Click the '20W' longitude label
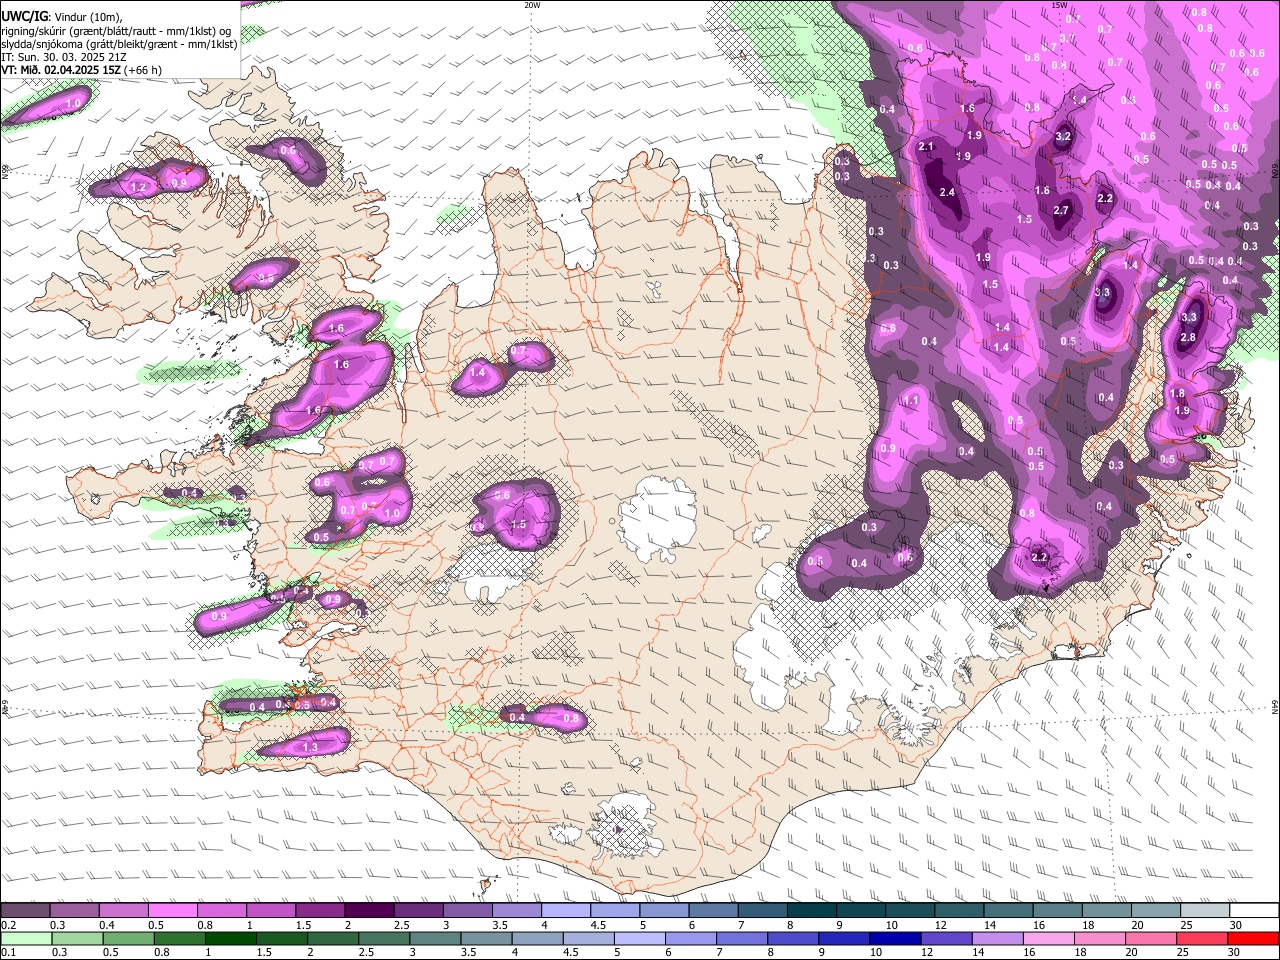This screenshot has width=1280, height=960. (x=532, y=5)
